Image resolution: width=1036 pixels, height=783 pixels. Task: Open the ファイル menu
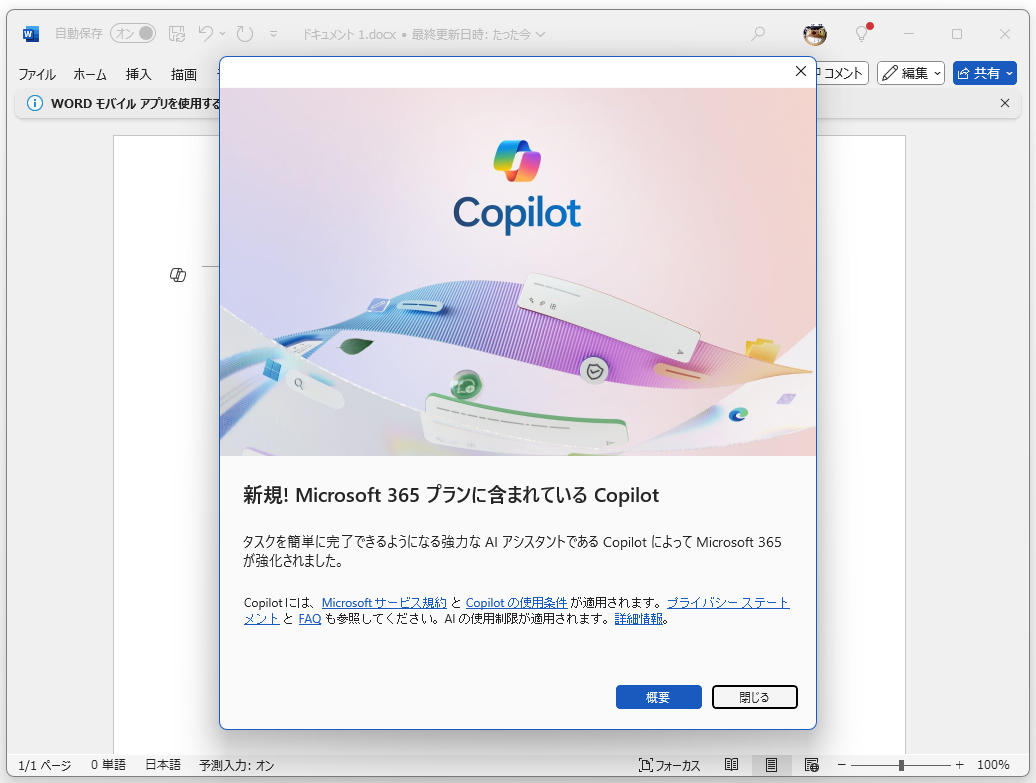37,74
